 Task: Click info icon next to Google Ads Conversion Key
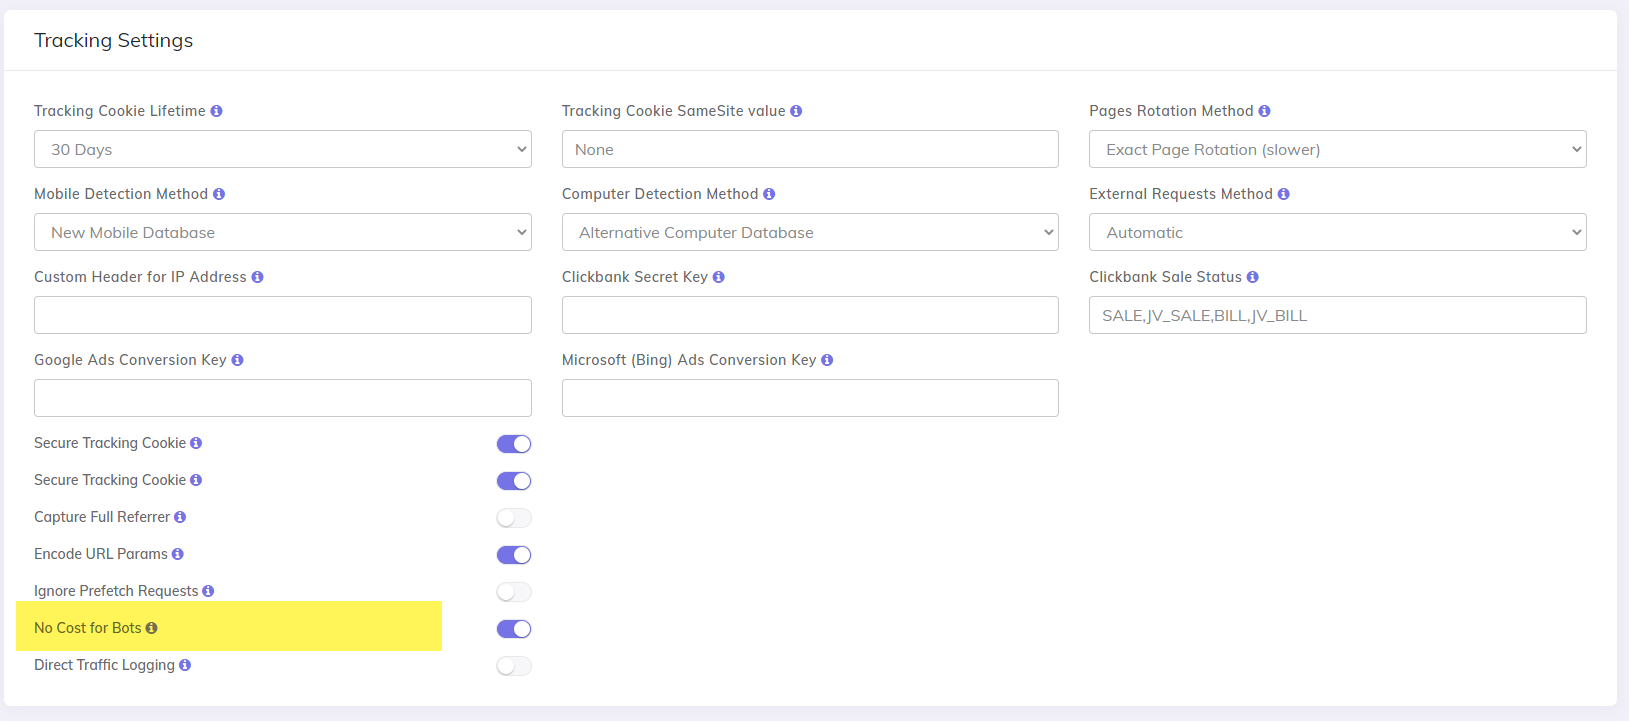coord(237,360)
